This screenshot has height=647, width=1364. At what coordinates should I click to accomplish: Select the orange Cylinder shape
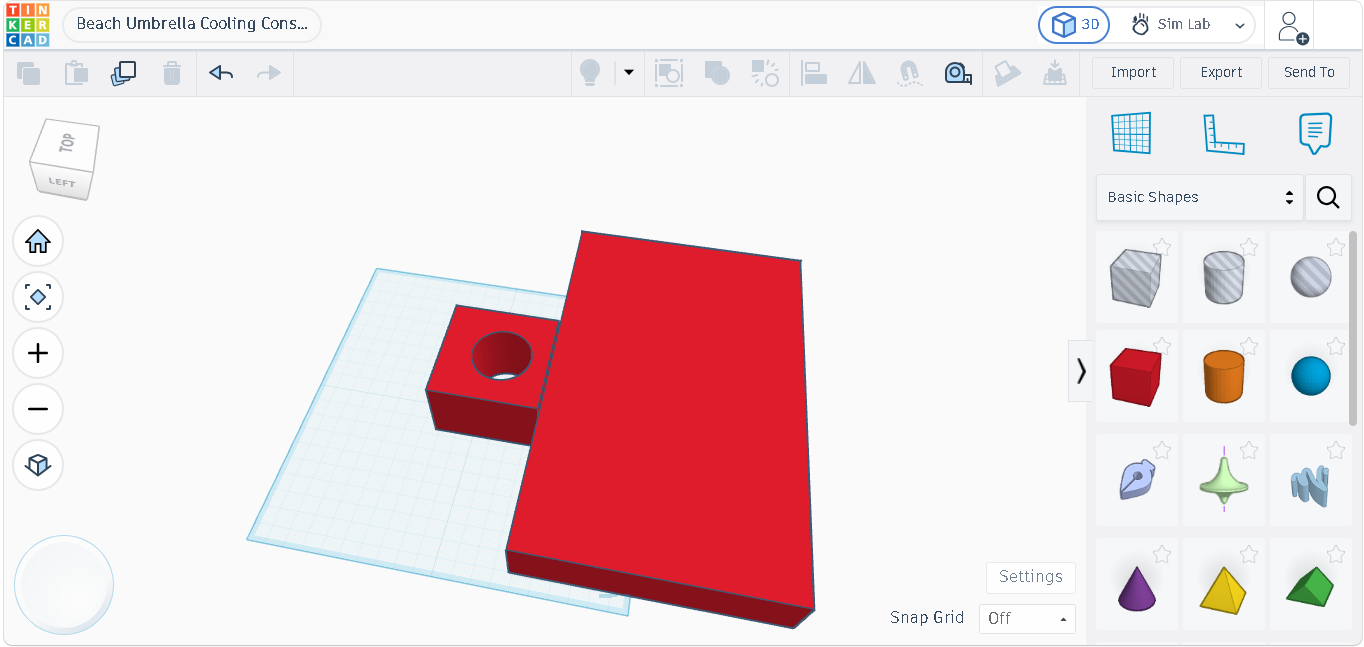(1223, 377)
